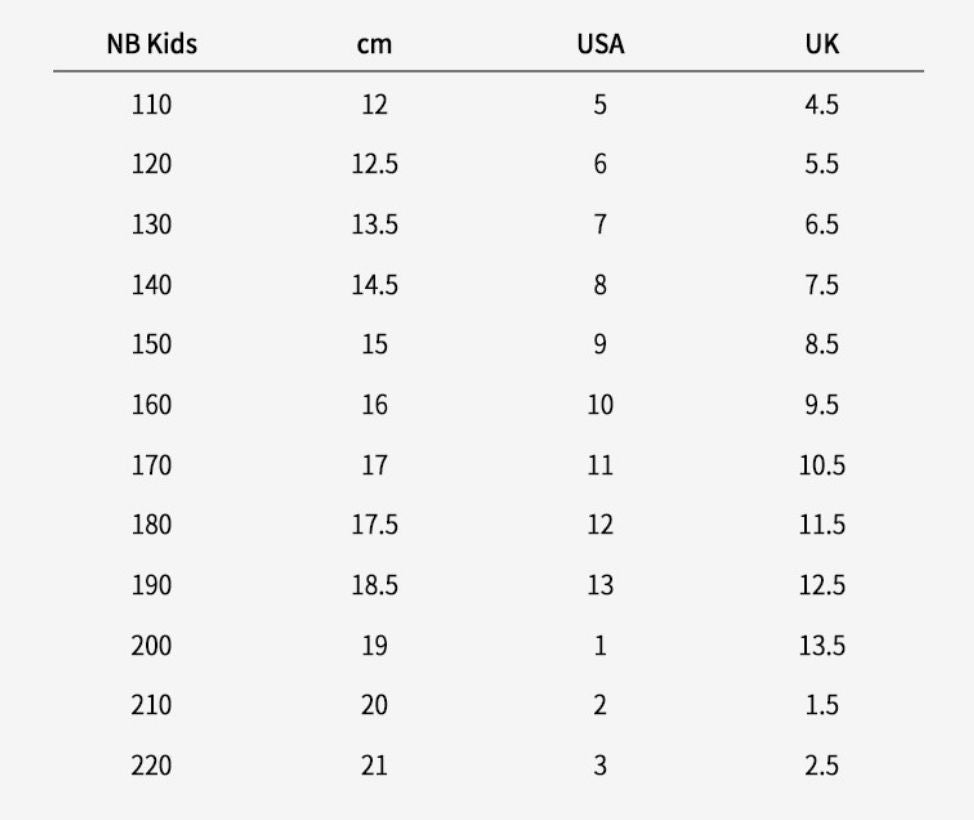Click the 18.5 cm value
Viewport: 974px width, 820px height.
(x=374, y=585)
